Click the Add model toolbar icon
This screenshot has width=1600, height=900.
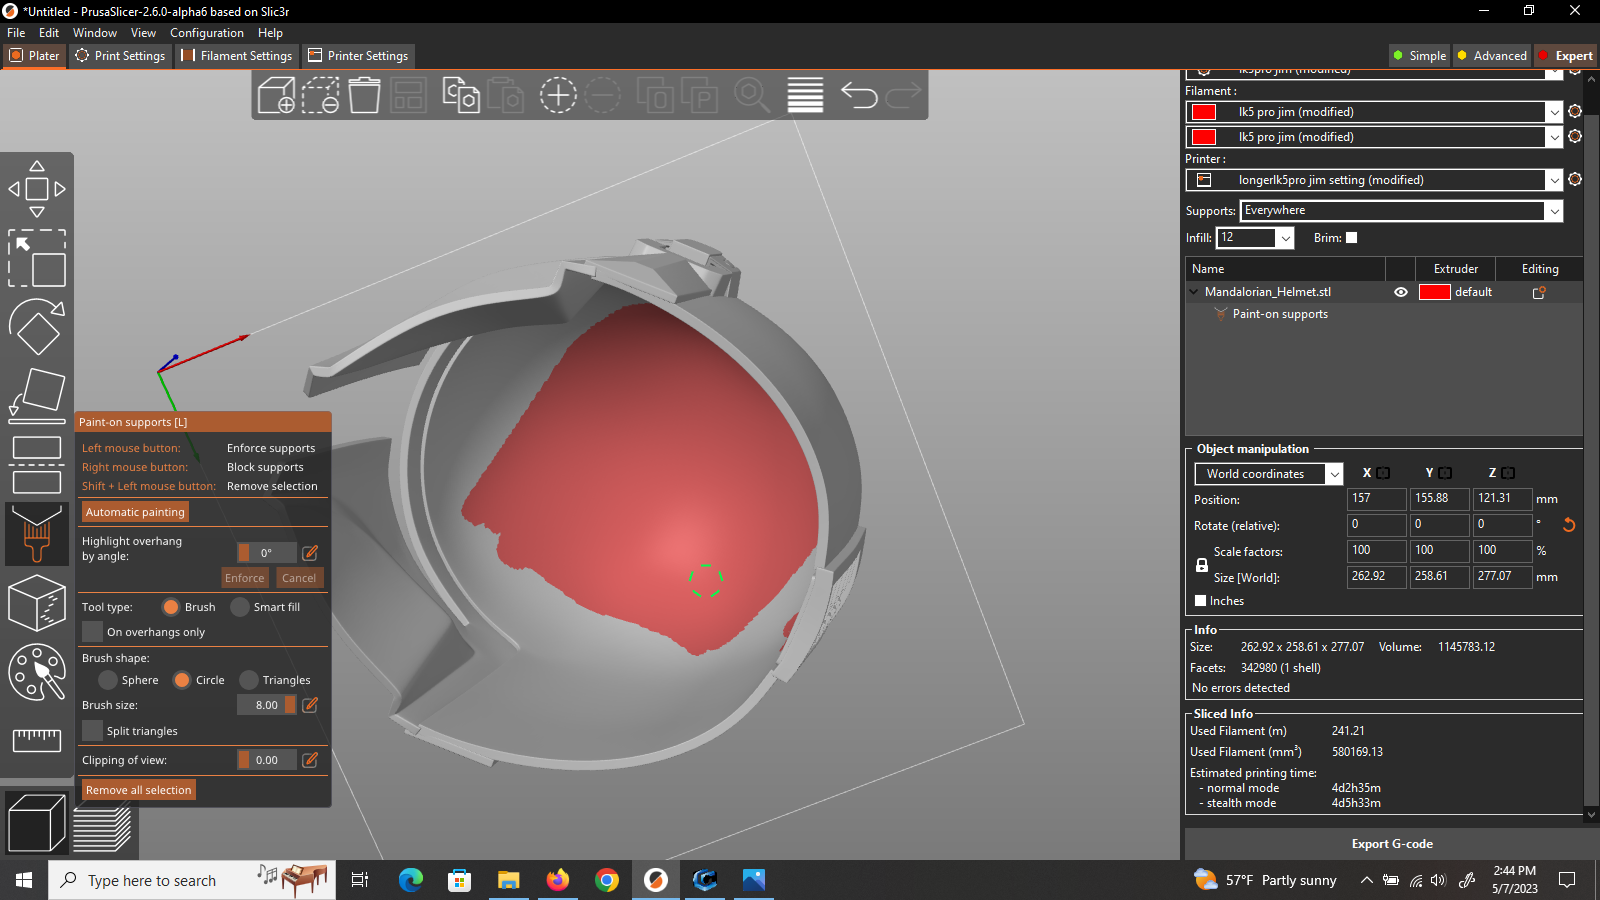click(277, 95)
